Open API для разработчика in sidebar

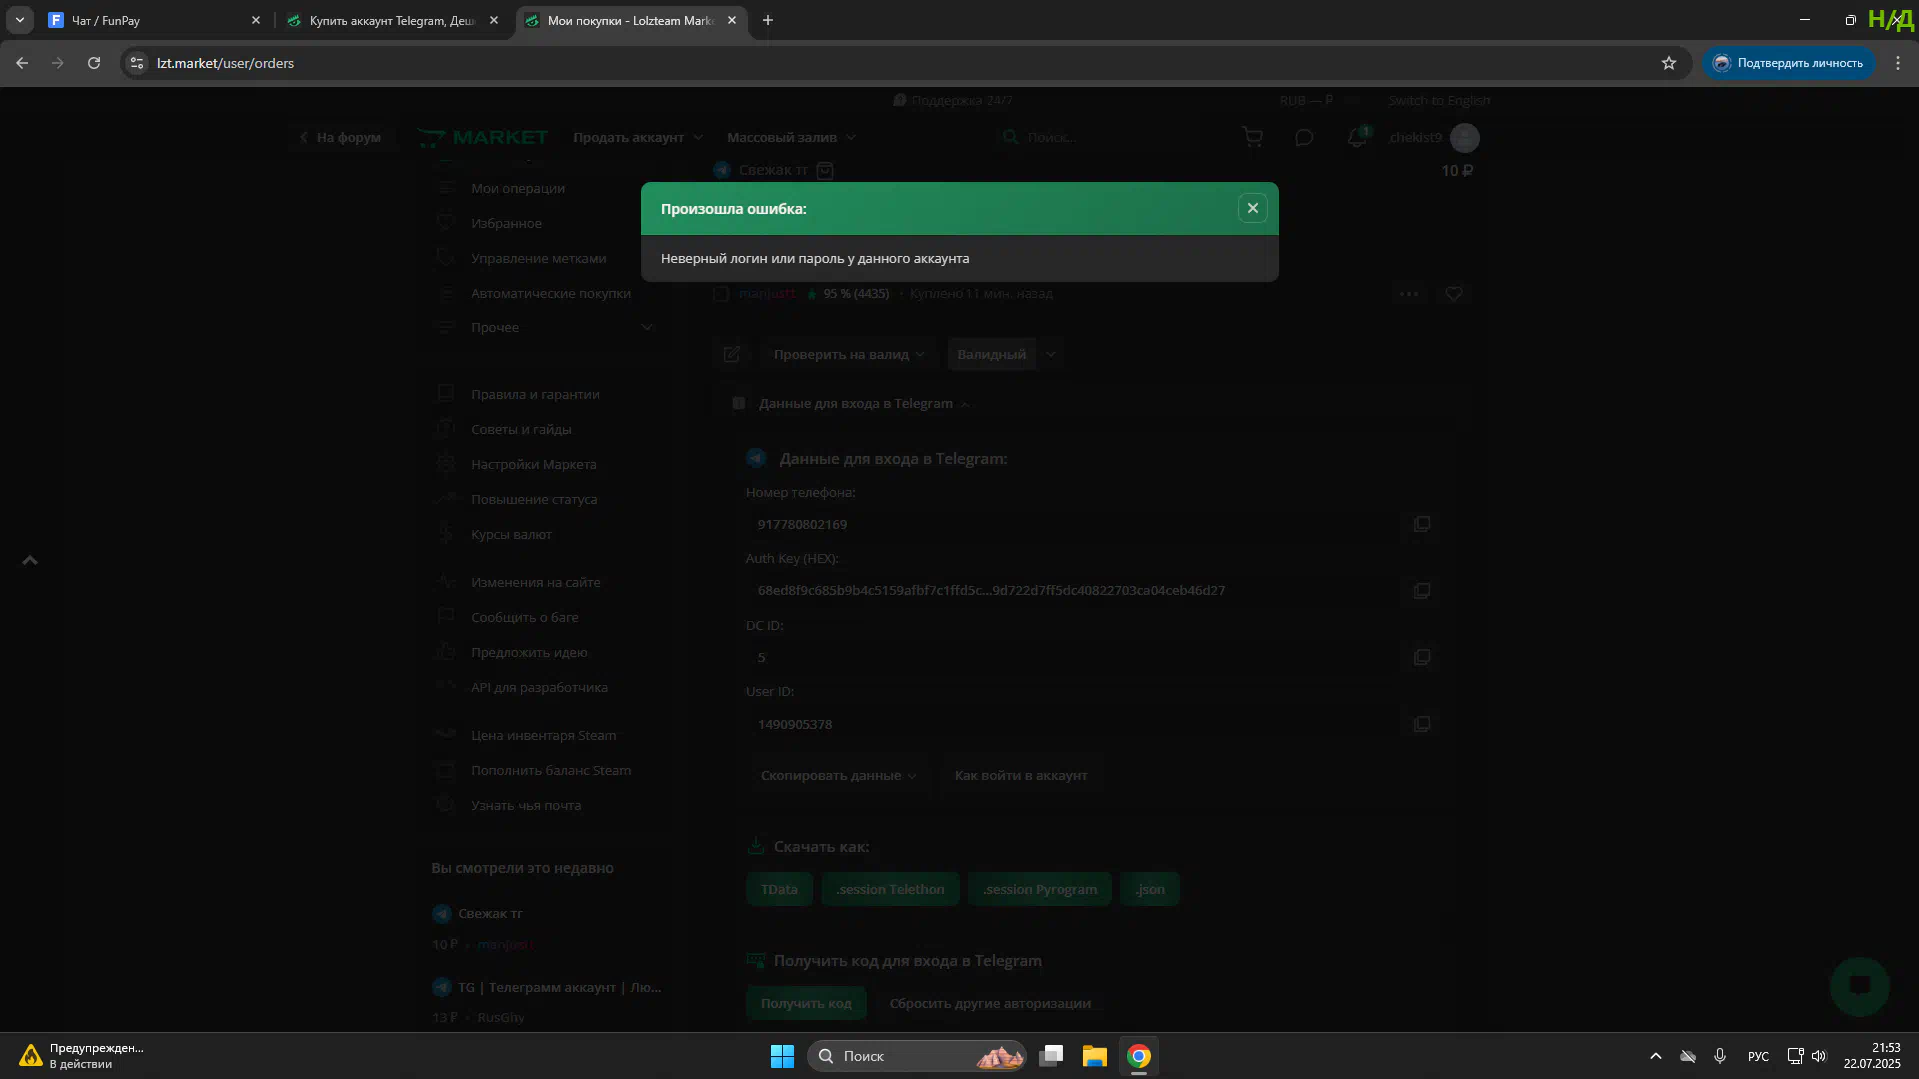pos(539,687)
